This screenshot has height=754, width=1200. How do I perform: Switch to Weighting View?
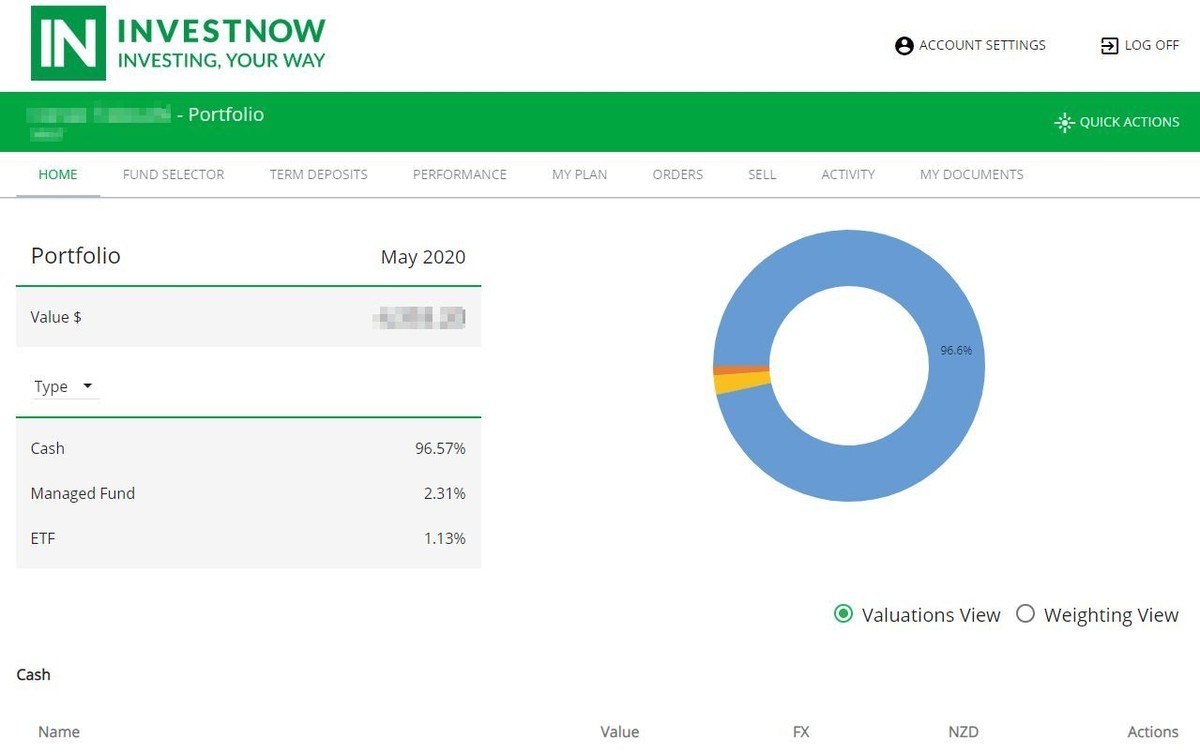(1025, 614)
